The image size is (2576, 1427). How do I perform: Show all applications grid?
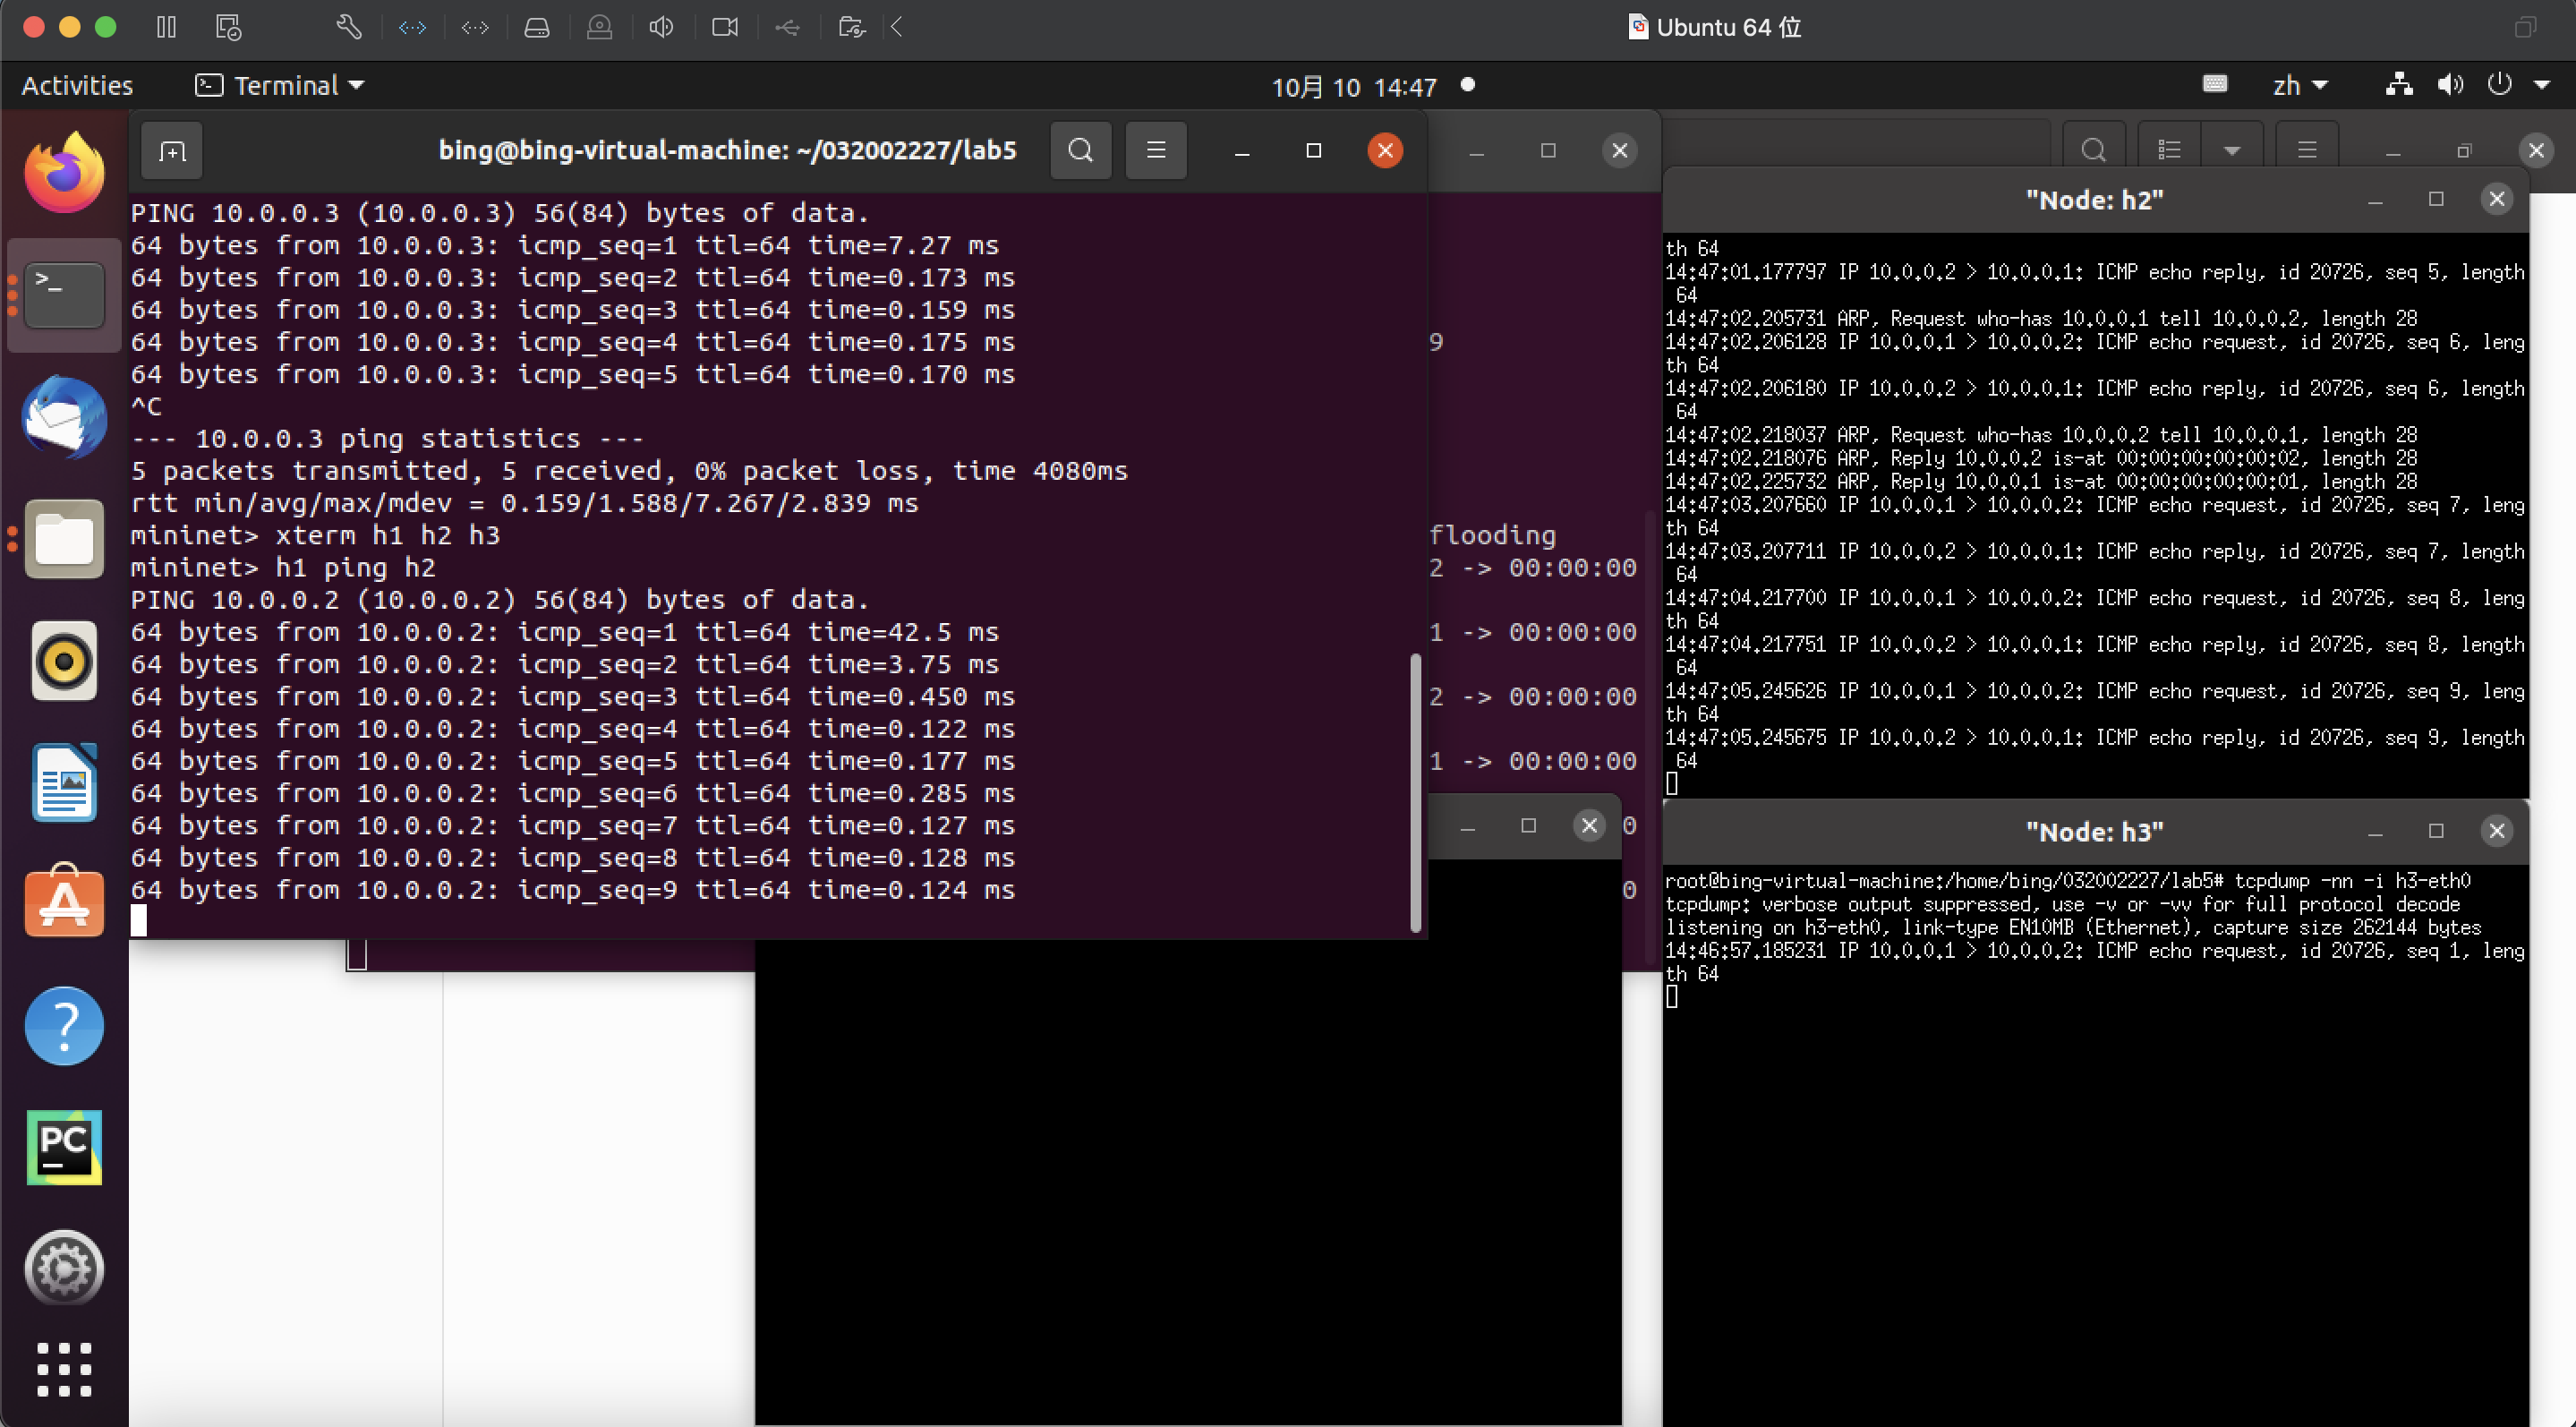pos(64,1369)
